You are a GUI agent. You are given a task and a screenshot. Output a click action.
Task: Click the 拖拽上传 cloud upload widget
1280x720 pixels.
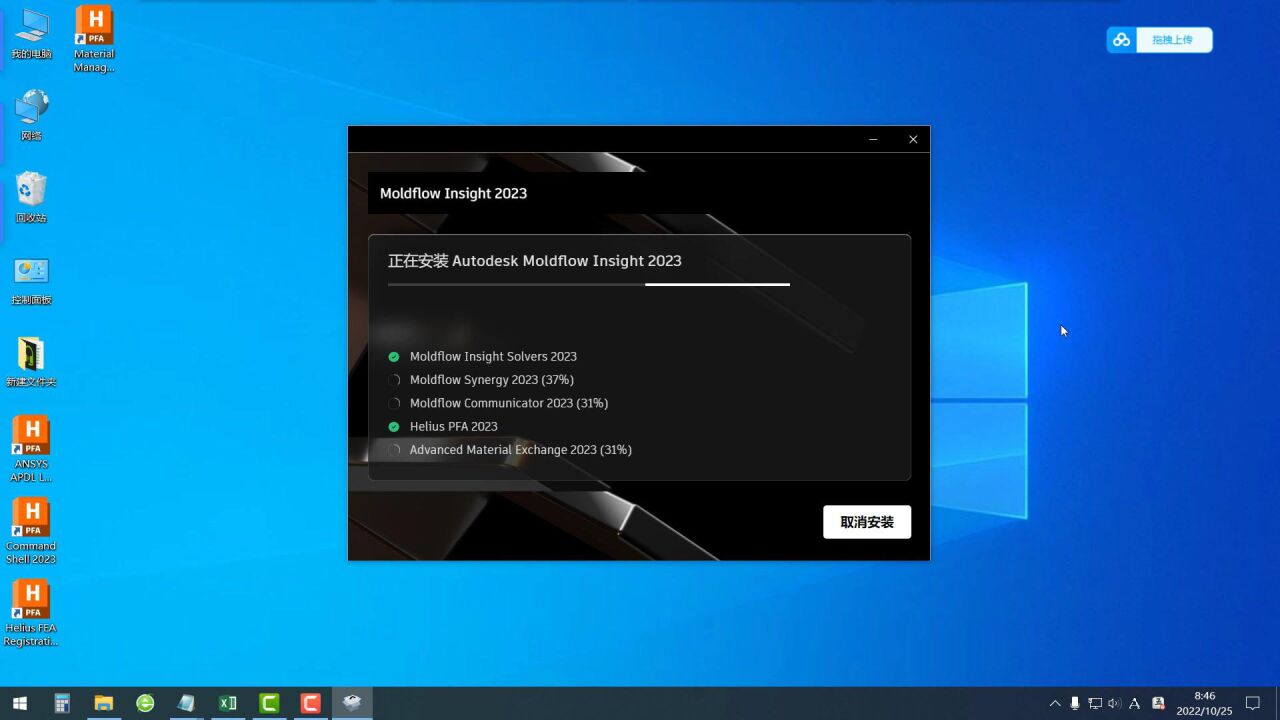click(x=1159, y=40)
